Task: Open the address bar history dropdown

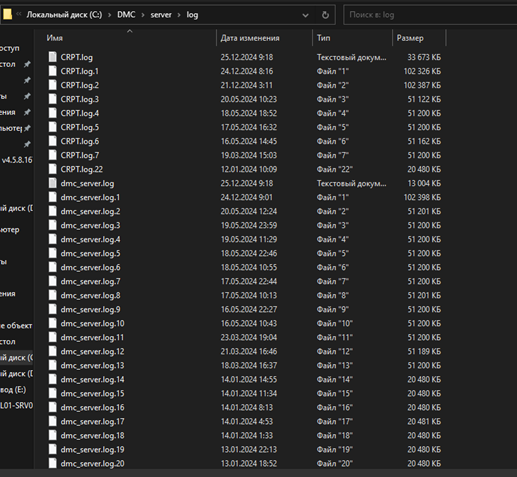Action: coord(305,15)
